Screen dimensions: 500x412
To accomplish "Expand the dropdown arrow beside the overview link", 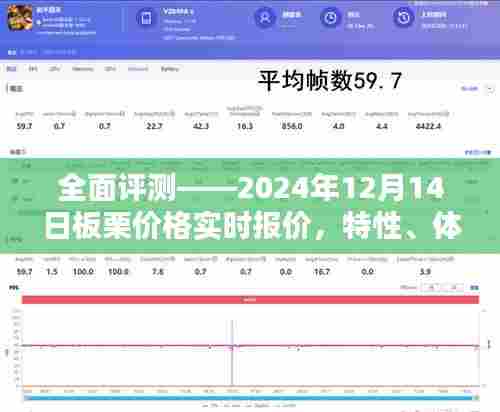I will pos(490,89).
